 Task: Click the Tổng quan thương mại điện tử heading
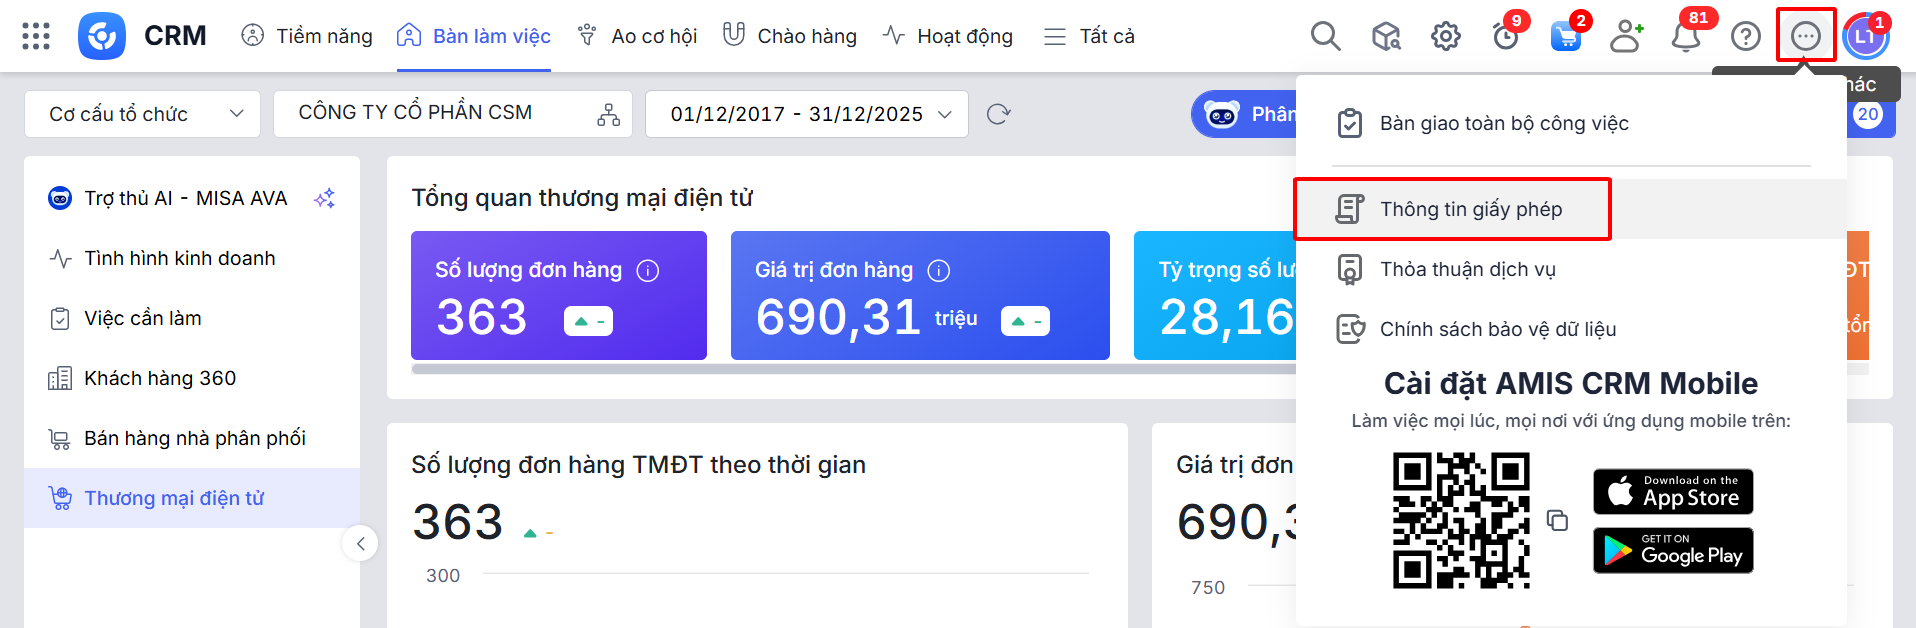click(x=582, y=198)
